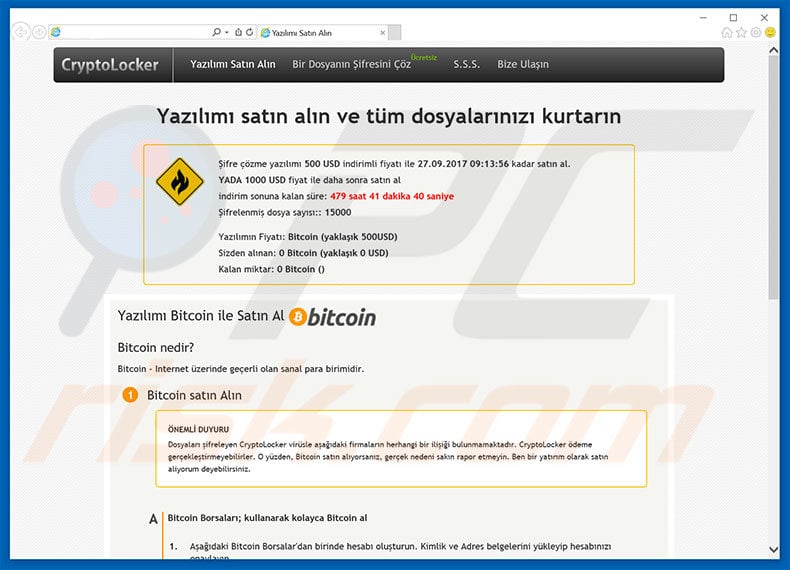Click the scrollbar down arrow
The width and height of the screenshot is (790, 570).
coord(773,550)
